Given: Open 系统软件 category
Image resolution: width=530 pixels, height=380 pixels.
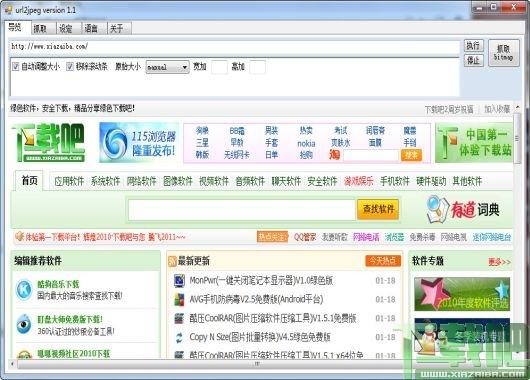Looking at the screenshot, I should tap(105, 181).
